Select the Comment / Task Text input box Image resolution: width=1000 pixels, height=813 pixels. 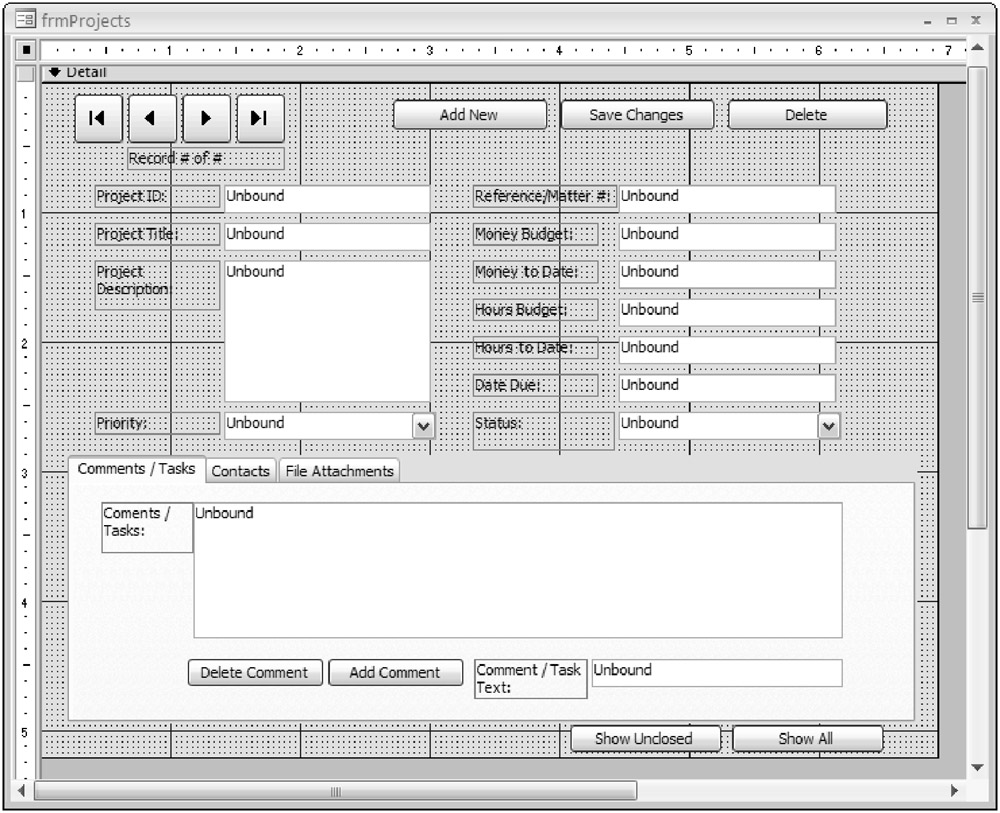[716, 673]
